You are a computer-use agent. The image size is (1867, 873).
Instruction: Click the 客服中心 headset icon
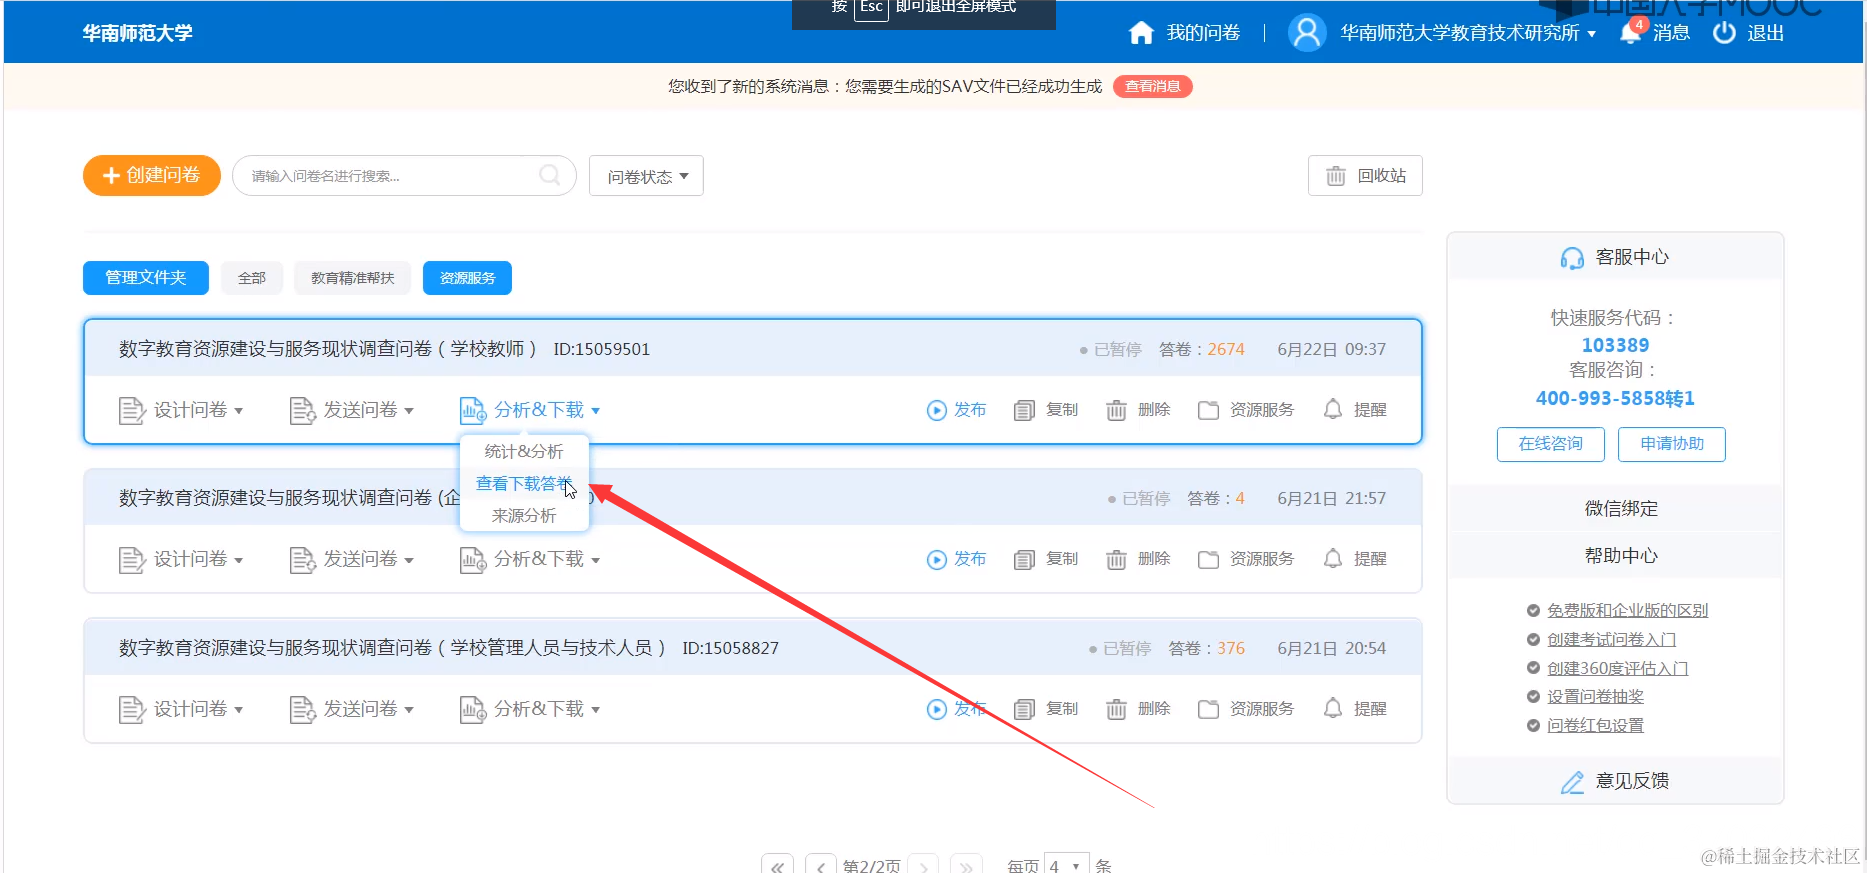[x=1572, y=258]
